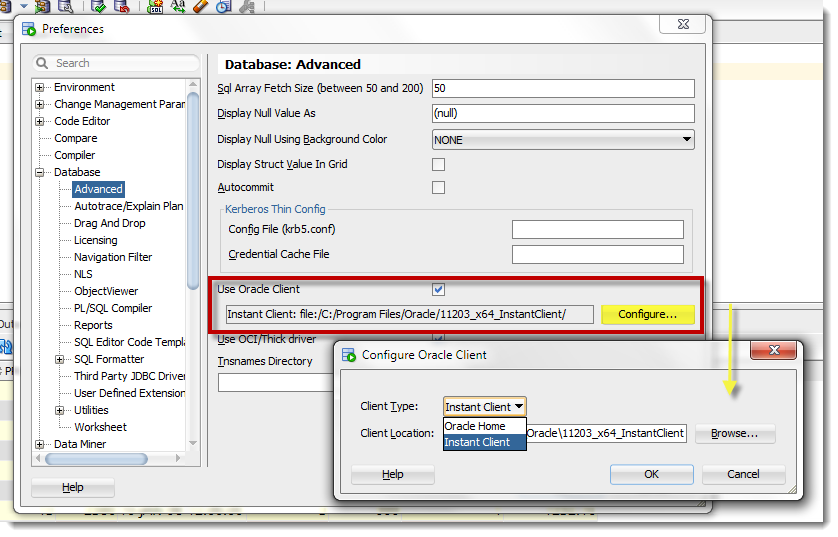Click Help in the Preferences dialog
This screenshot has height=537, width=838.
pyautogui.click(x=73, y=487)
